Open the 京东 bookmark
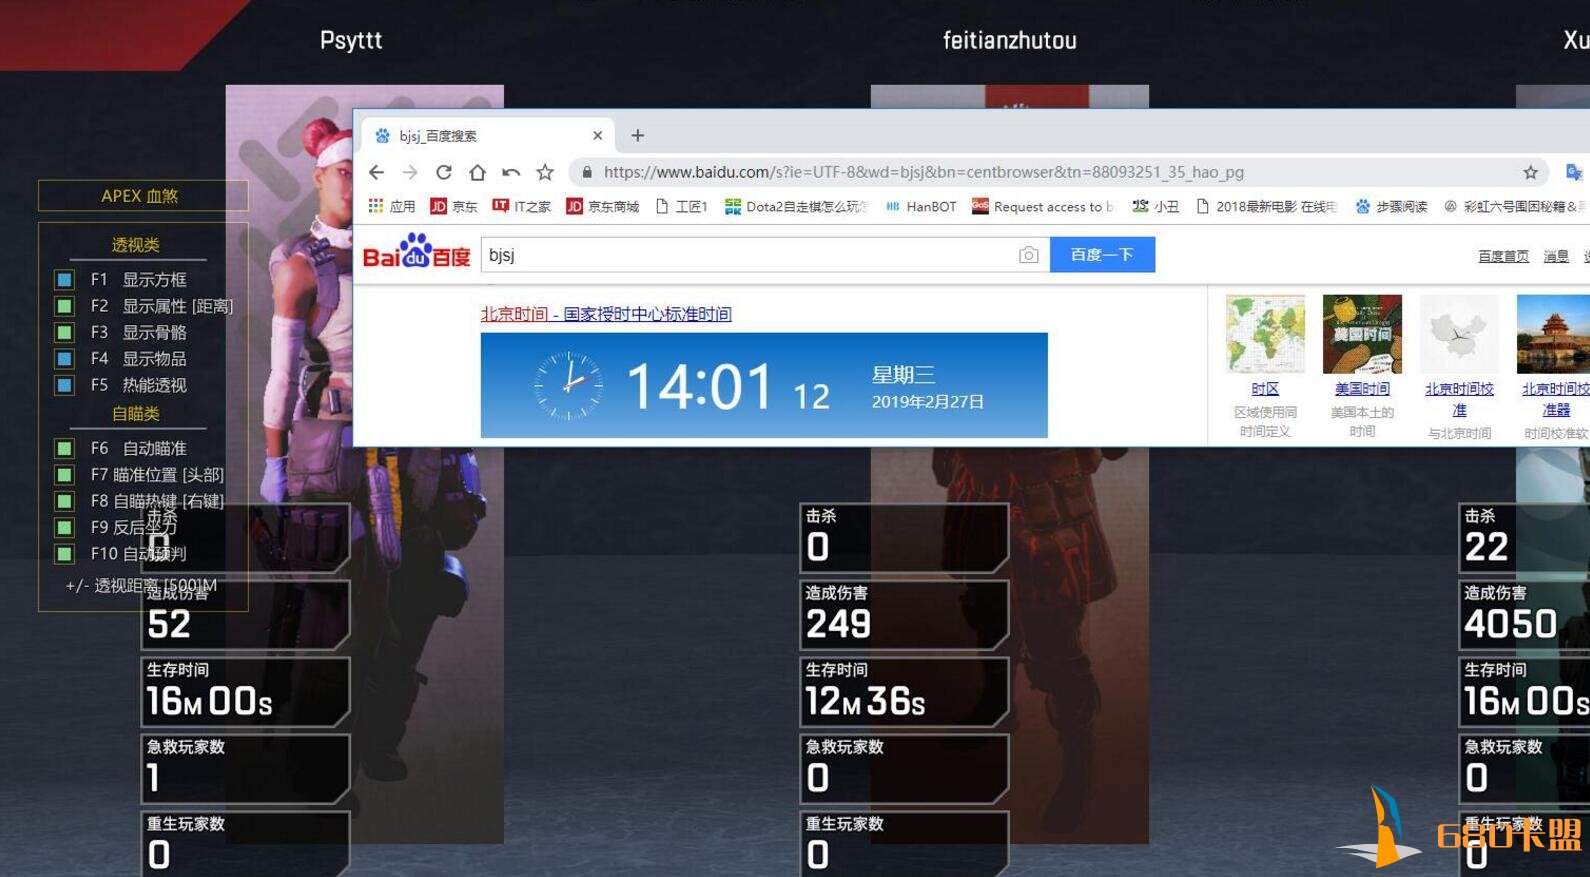Image resolution: width=1590 pixels, height=877 pixels. pyautogui.click(x=454, y=206)
